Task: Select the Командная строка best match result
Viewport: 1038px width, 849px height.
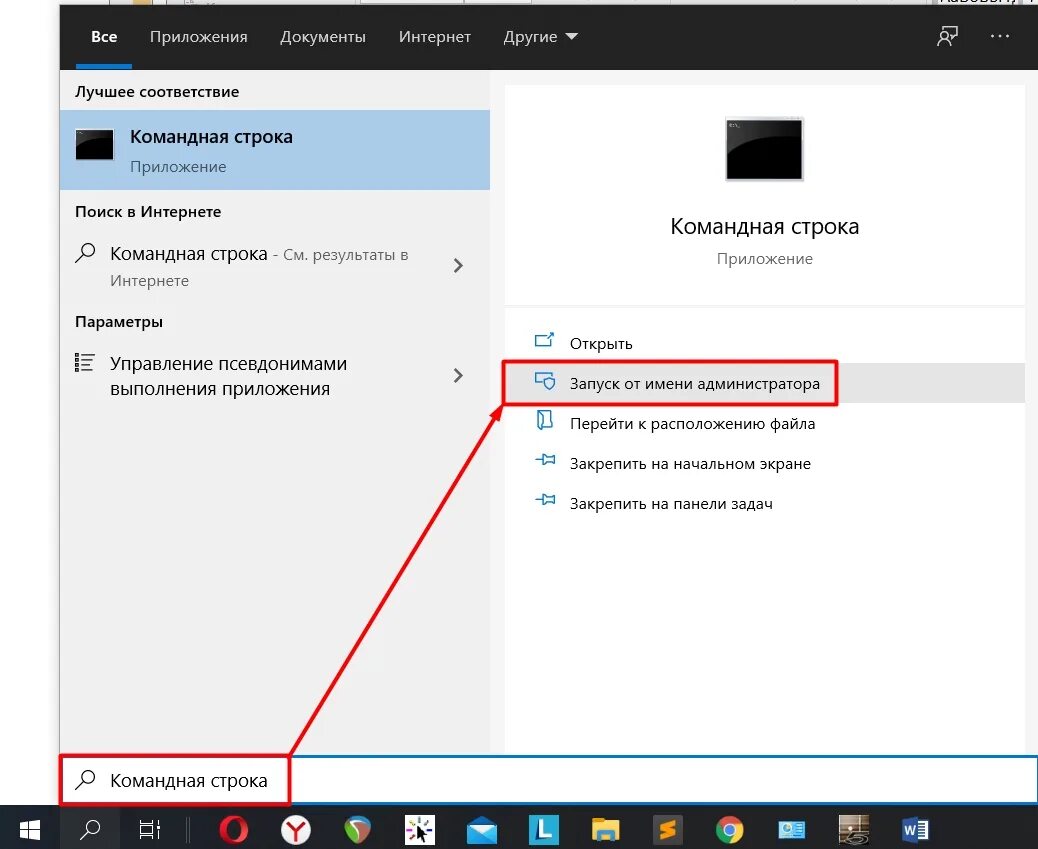Action: tap(275, 150)
